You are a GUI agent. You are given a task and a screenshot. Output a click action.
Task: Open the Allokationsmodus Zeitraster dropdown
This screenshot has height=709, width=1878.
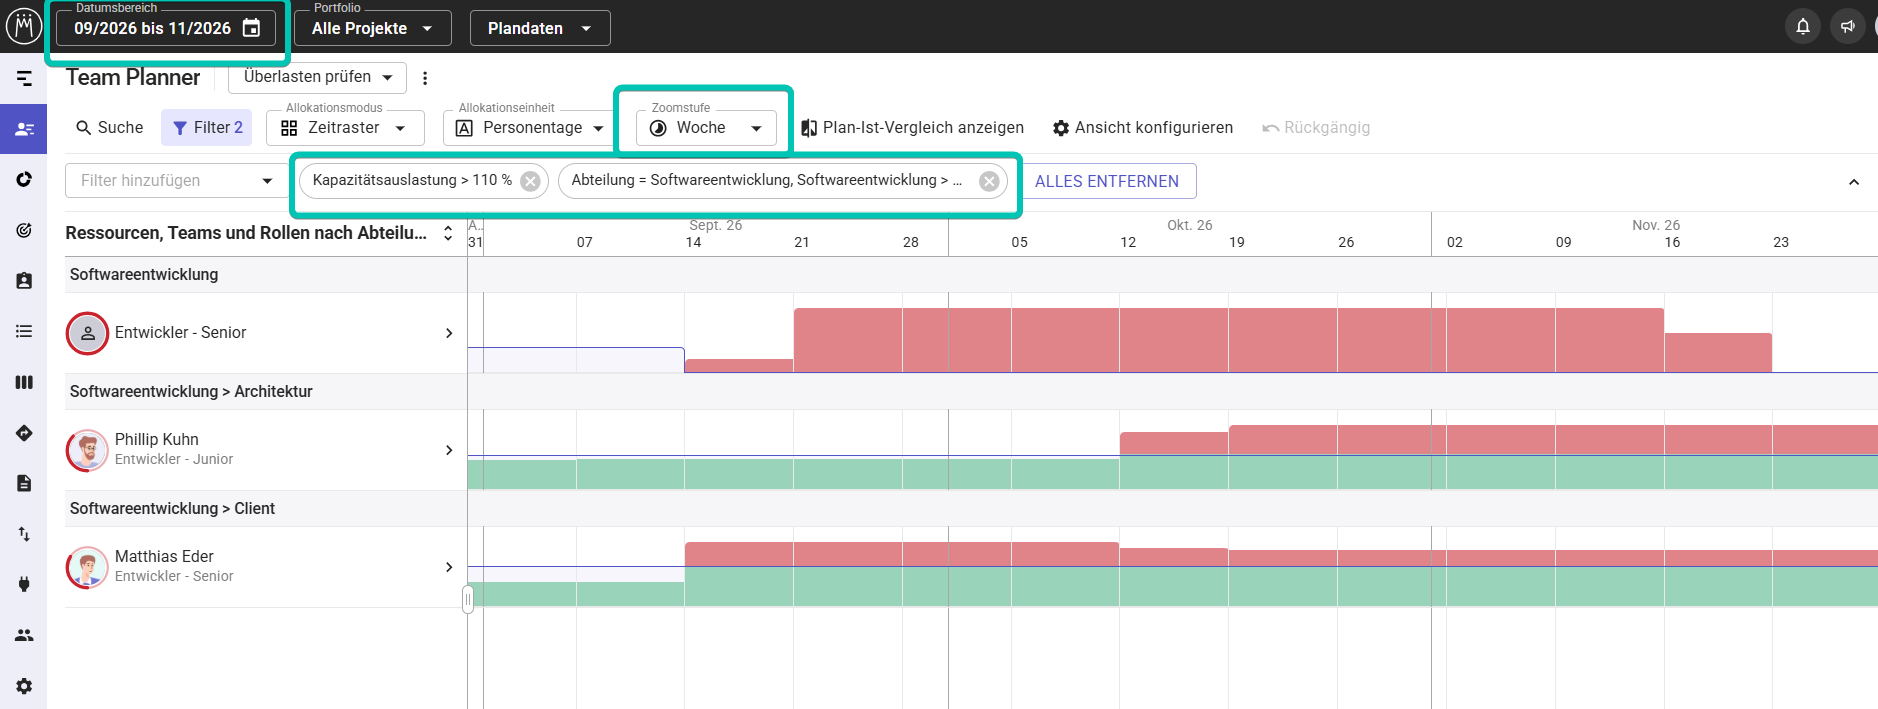(345, 128)
